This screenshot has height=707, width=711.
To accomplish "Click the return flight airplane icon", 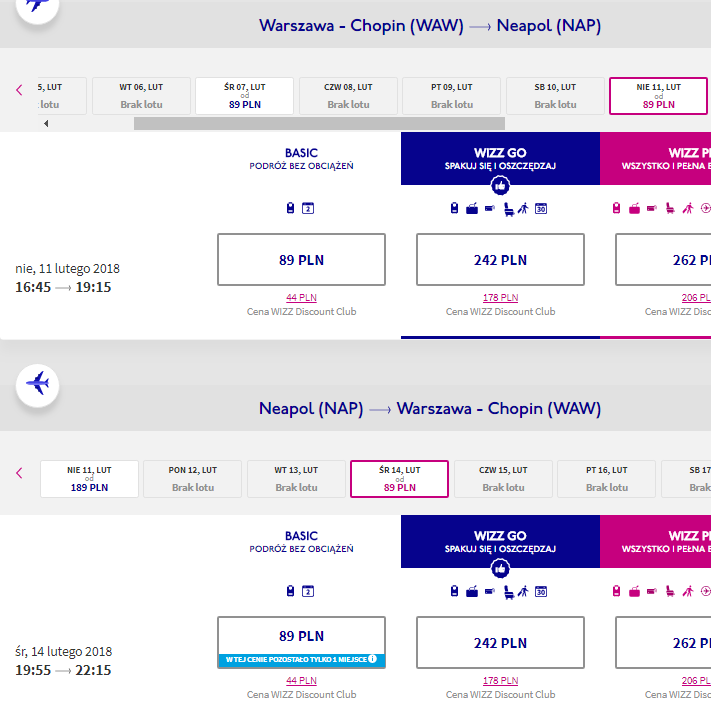I will coord(38,385).
